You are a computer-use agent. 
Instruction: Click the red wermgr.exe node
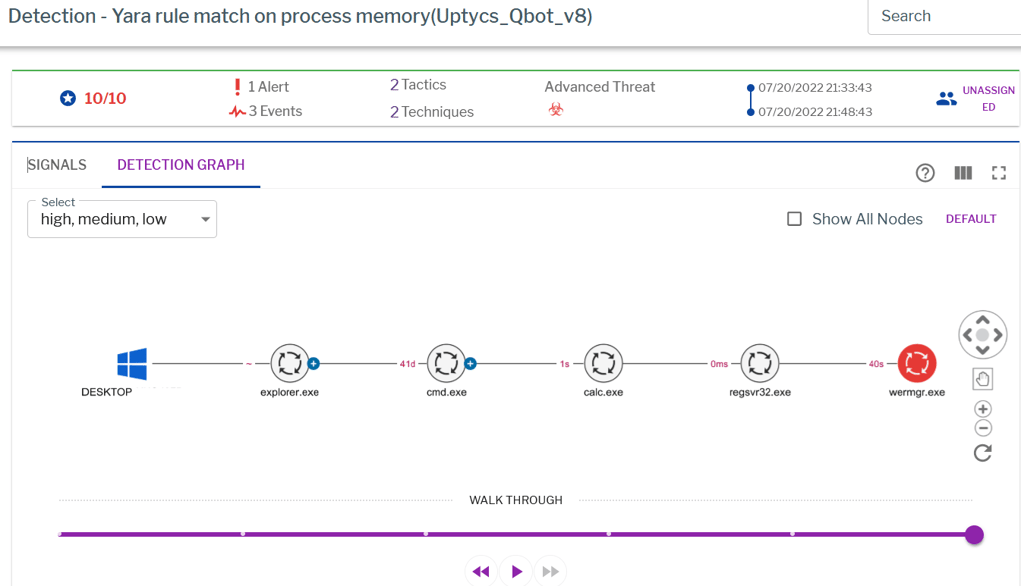pos(917,363)
